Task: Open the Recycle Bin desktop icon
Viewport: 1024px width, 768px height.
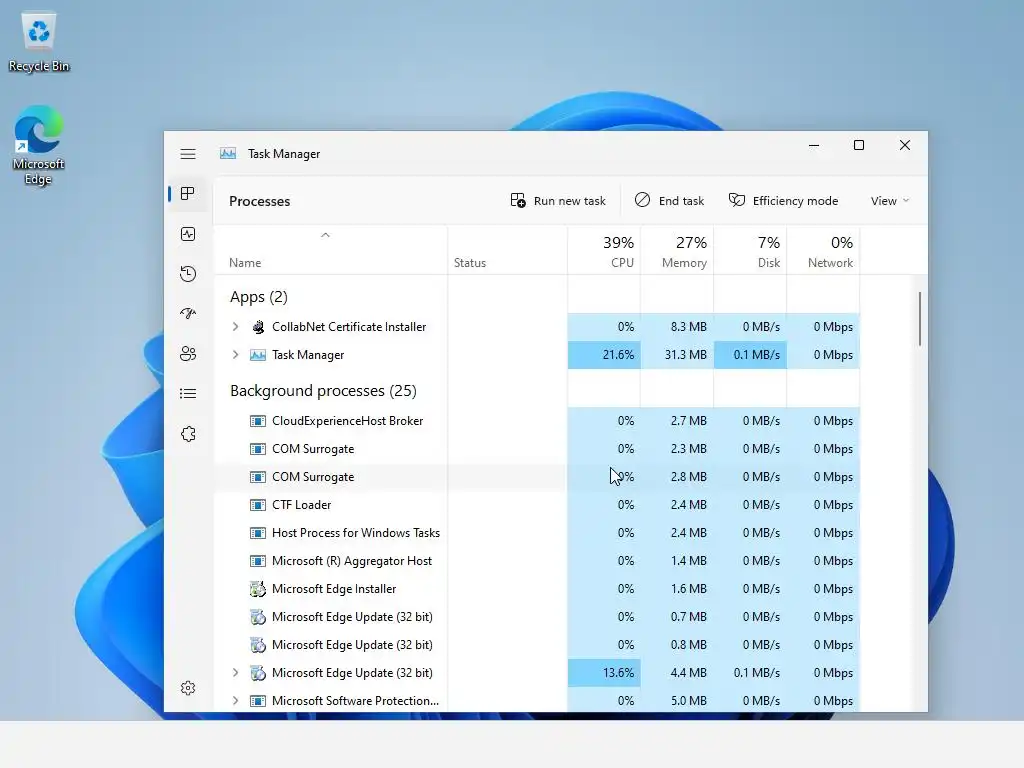Action: (39, 41)
